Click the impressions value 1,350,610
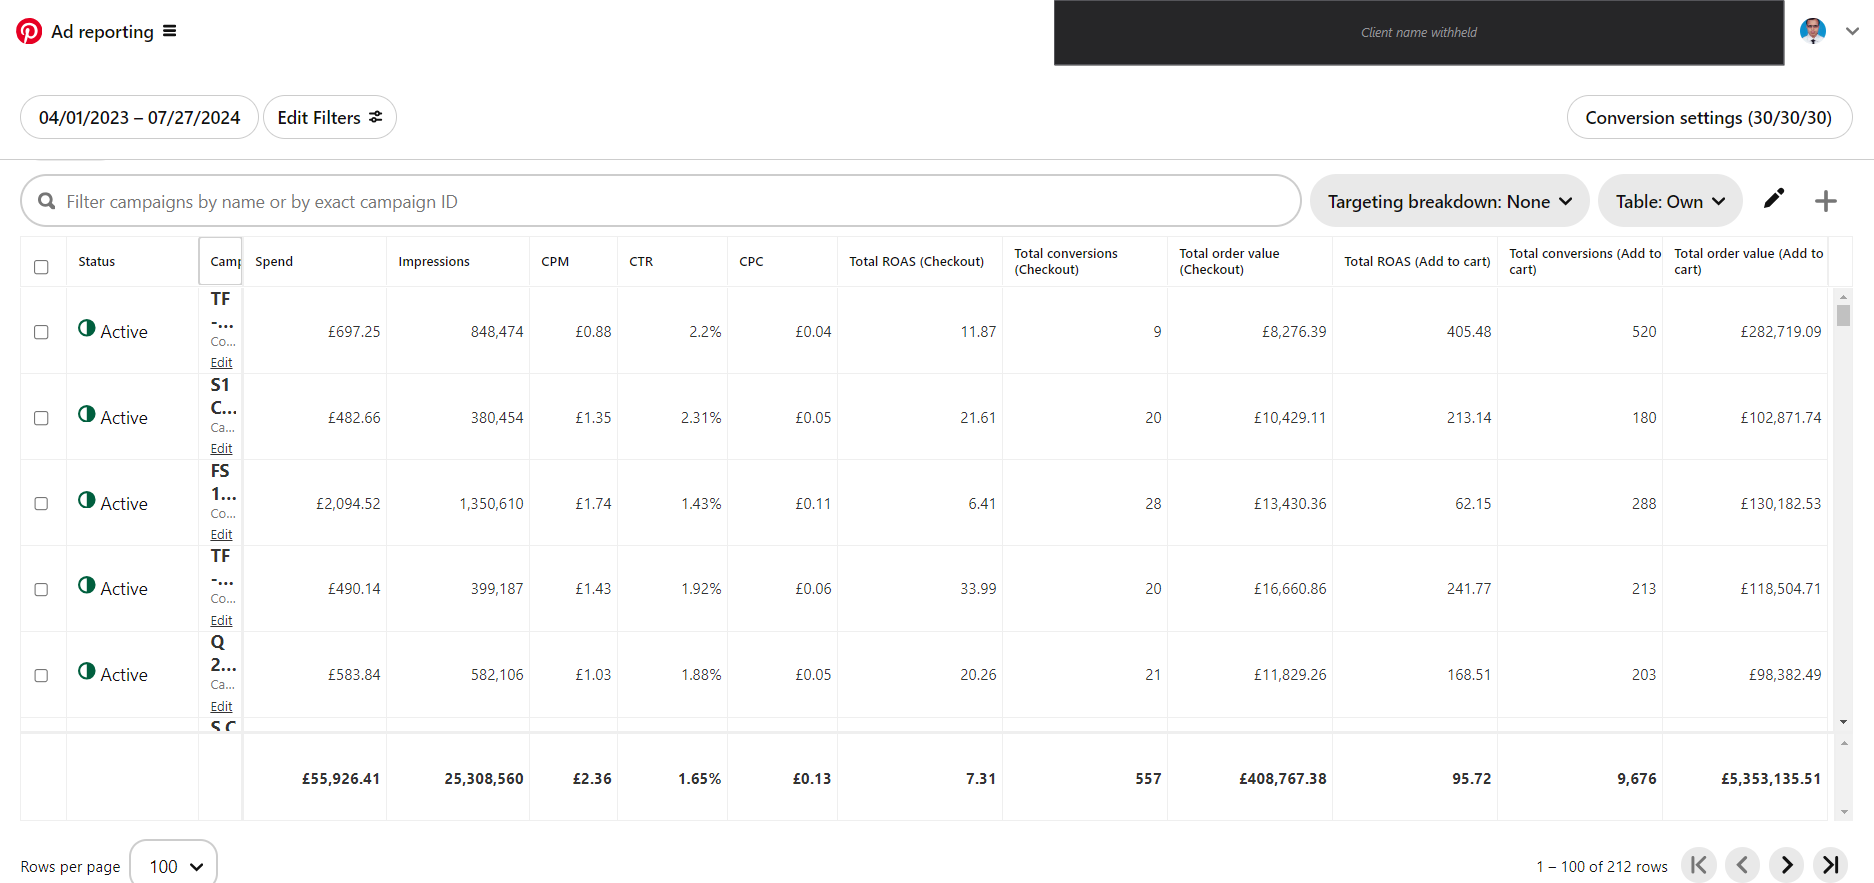1874x883 pixels. [x=491, y=503]
